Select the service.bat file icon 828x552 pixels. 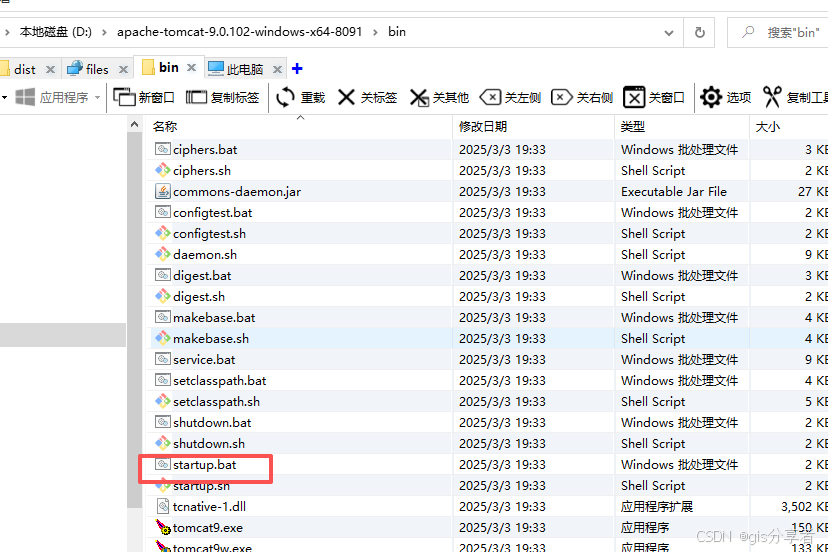[163, 359]
